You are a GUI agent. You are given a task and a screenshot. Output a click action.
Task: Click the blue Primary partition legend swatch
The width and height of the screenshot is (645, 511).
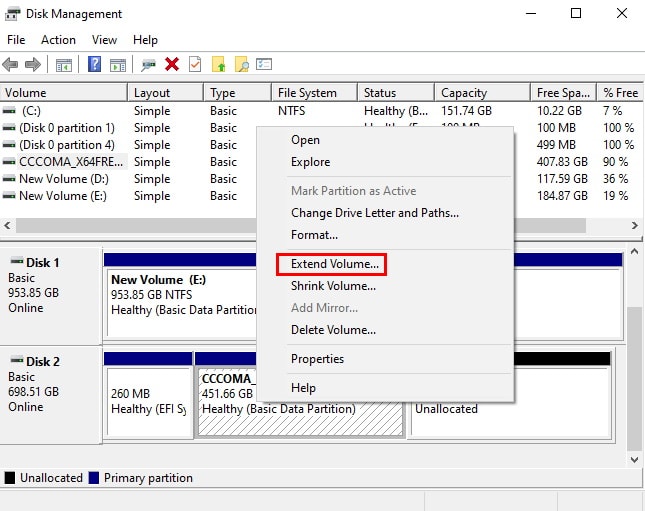[94, 478]
